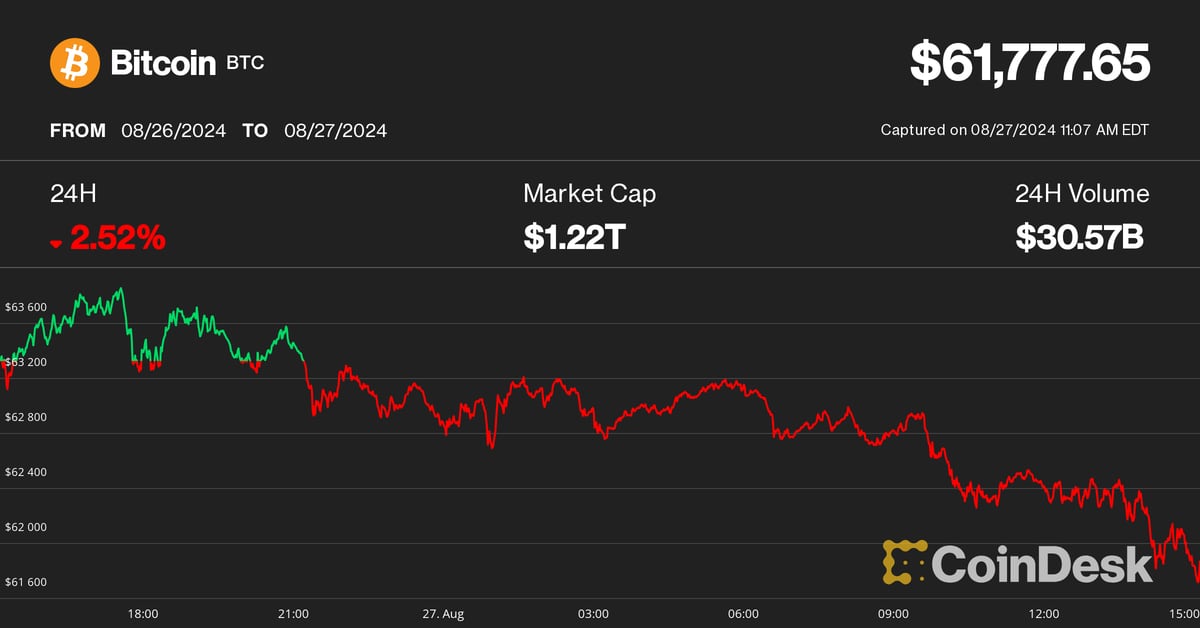Click the 12:00 time axis label
Image resolution: width=1200 pixels, height=628 pixels.
tap(1043, 612)
